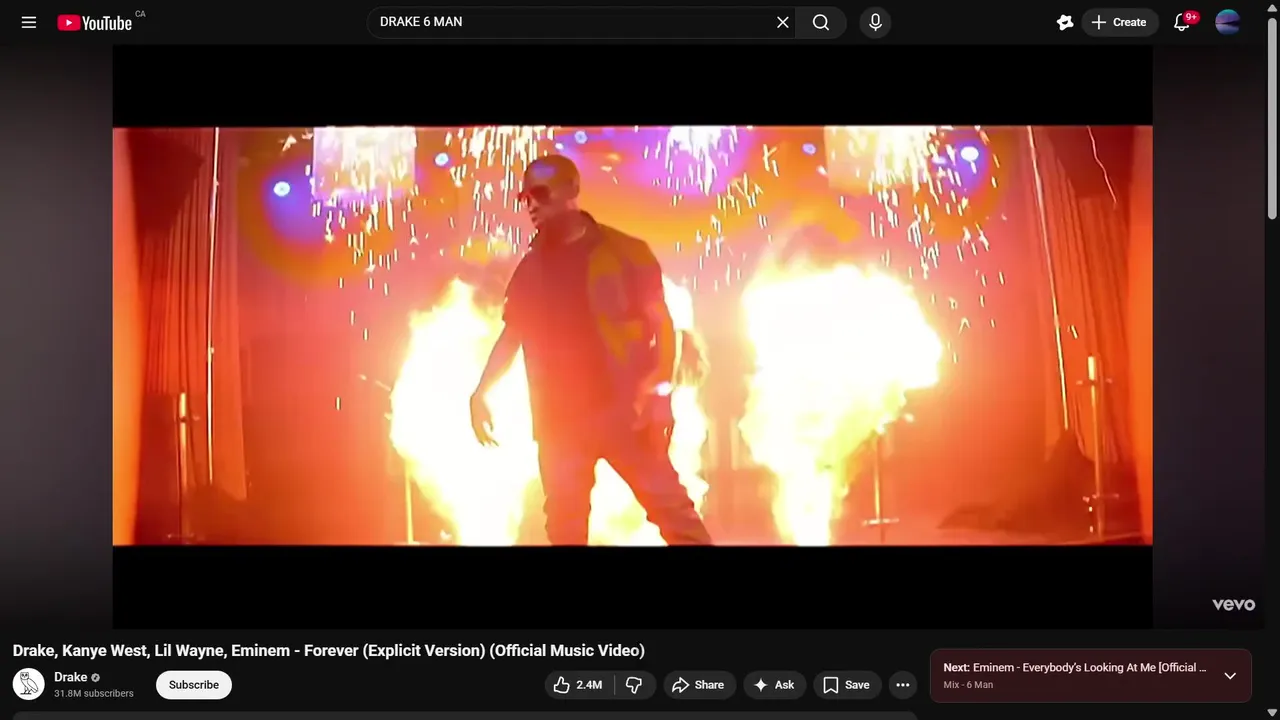Open the hamburger guide menu
The width and height of the screenshot is (1280, 720).
29,22
